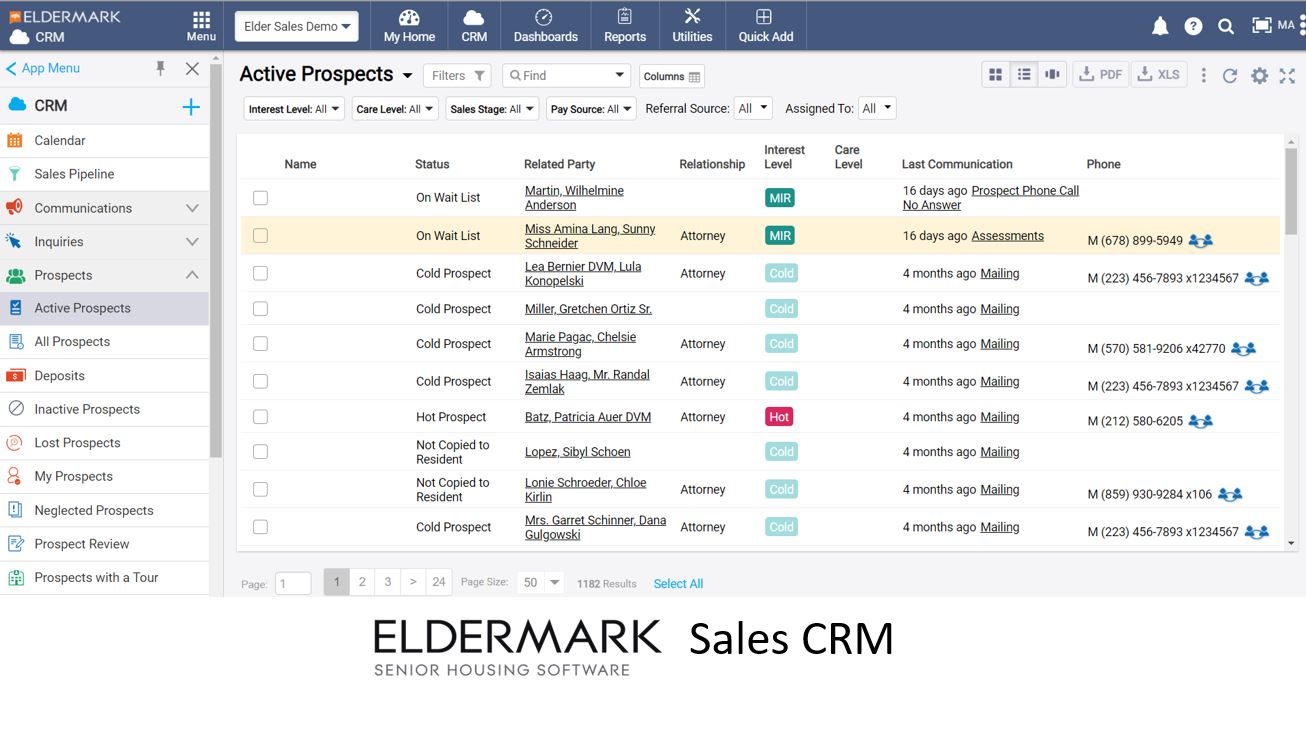1306x735 pixels.
Task: Open the Assigned To dropdown
Action: coord(877,108)
